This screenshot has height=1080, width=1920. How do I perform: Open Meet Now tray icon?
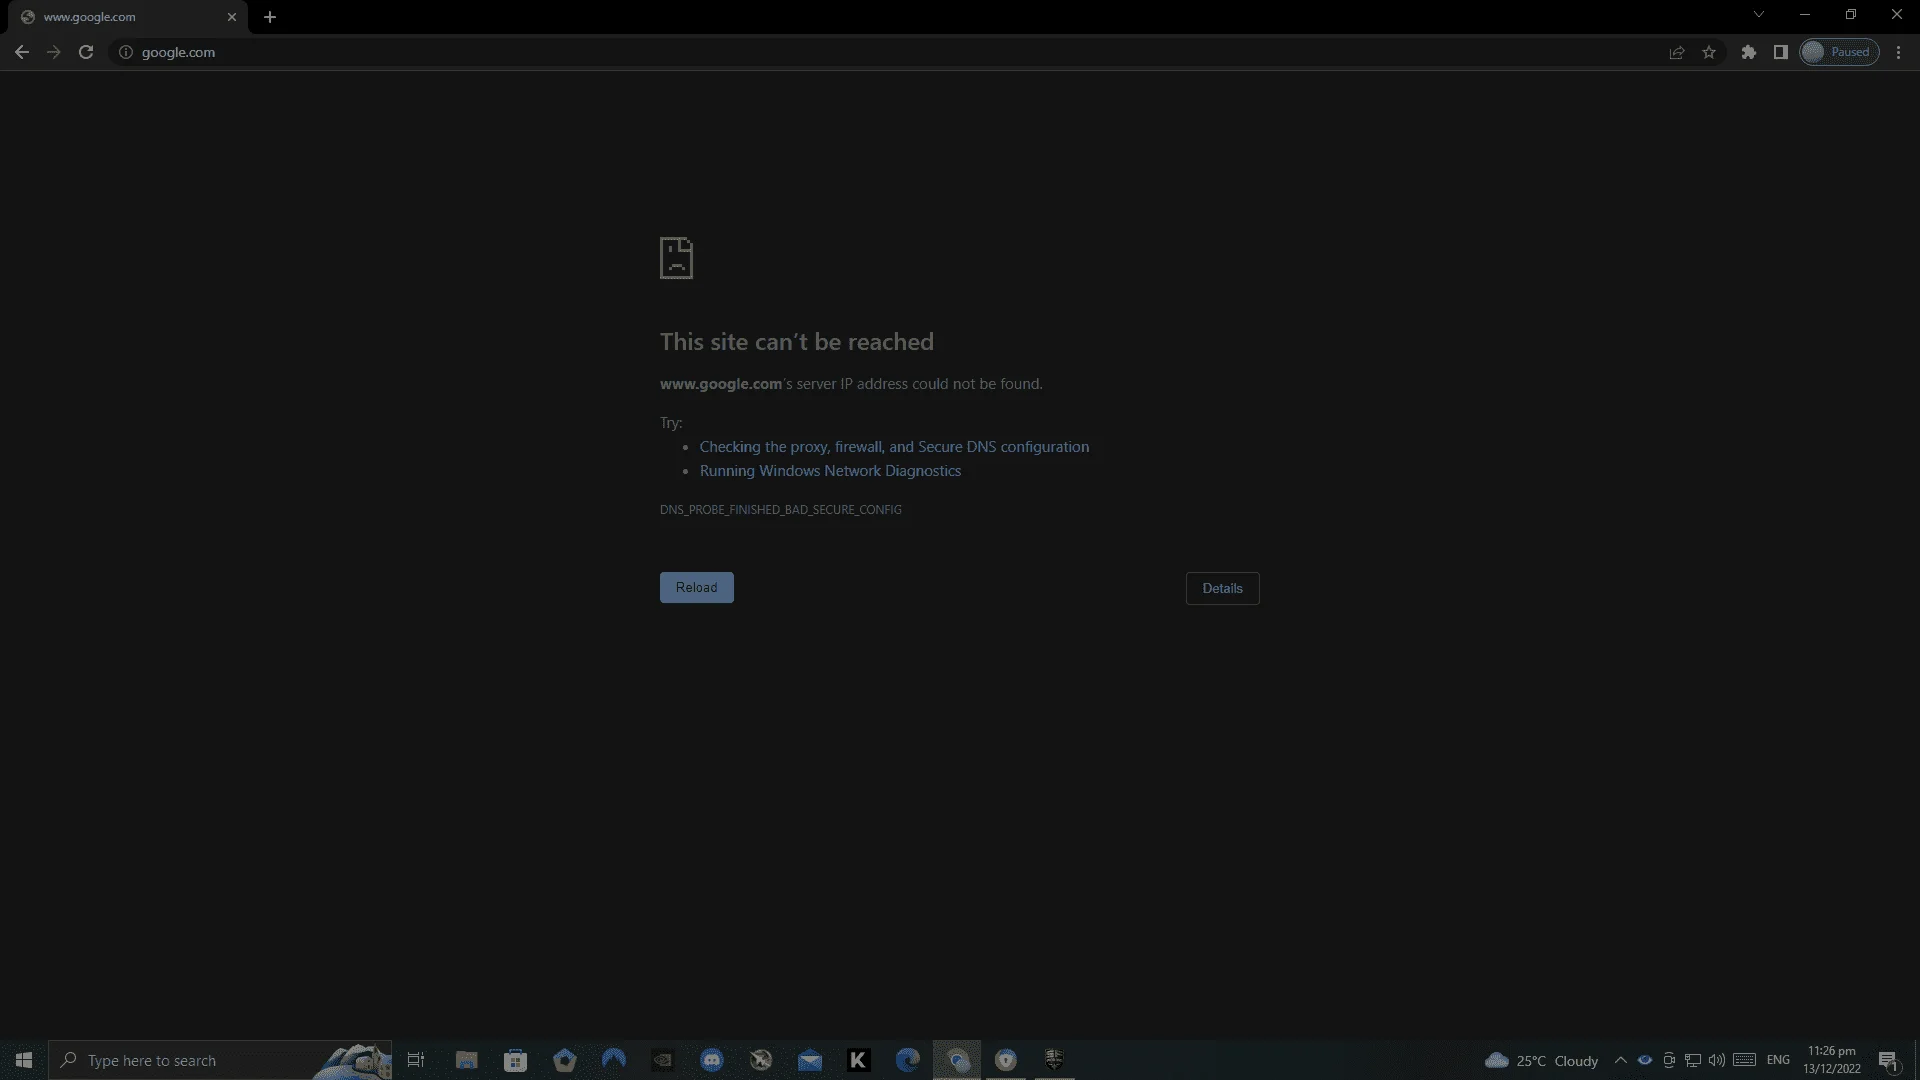1669,1060
